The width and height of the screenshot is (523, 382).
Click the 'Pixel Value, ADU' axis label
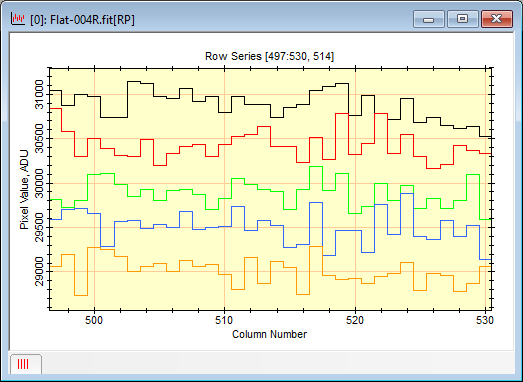[24, 190]
